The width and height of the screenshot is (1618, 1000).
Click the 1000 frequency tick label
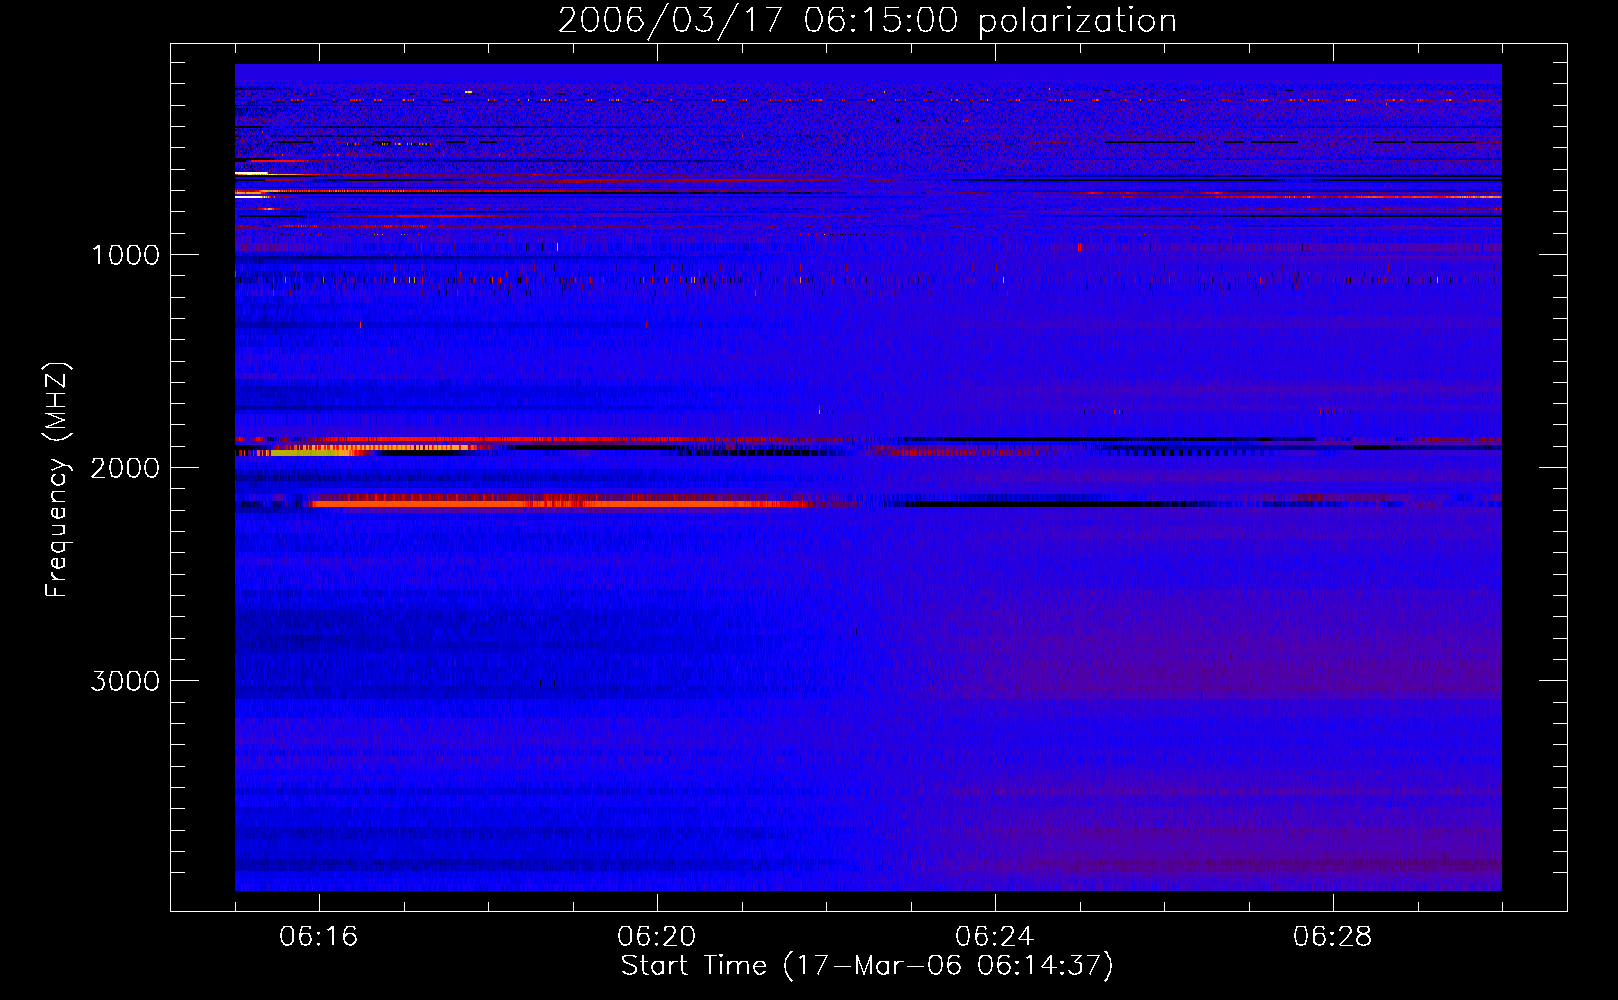(x=125, y=255)
